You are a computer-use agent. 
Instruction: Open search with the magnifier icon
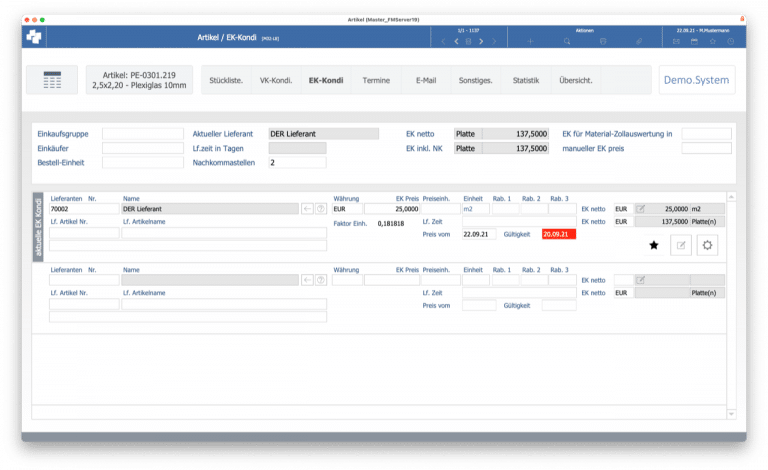pos(567,41)
